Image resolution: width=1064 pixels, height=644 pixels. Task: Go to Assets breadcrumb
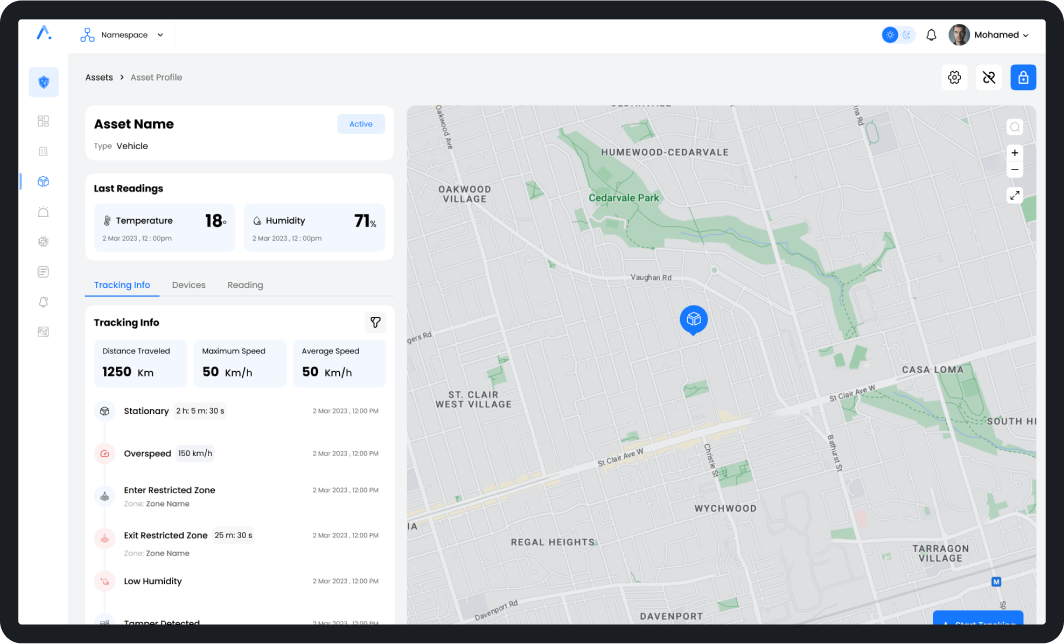(99, 77)
